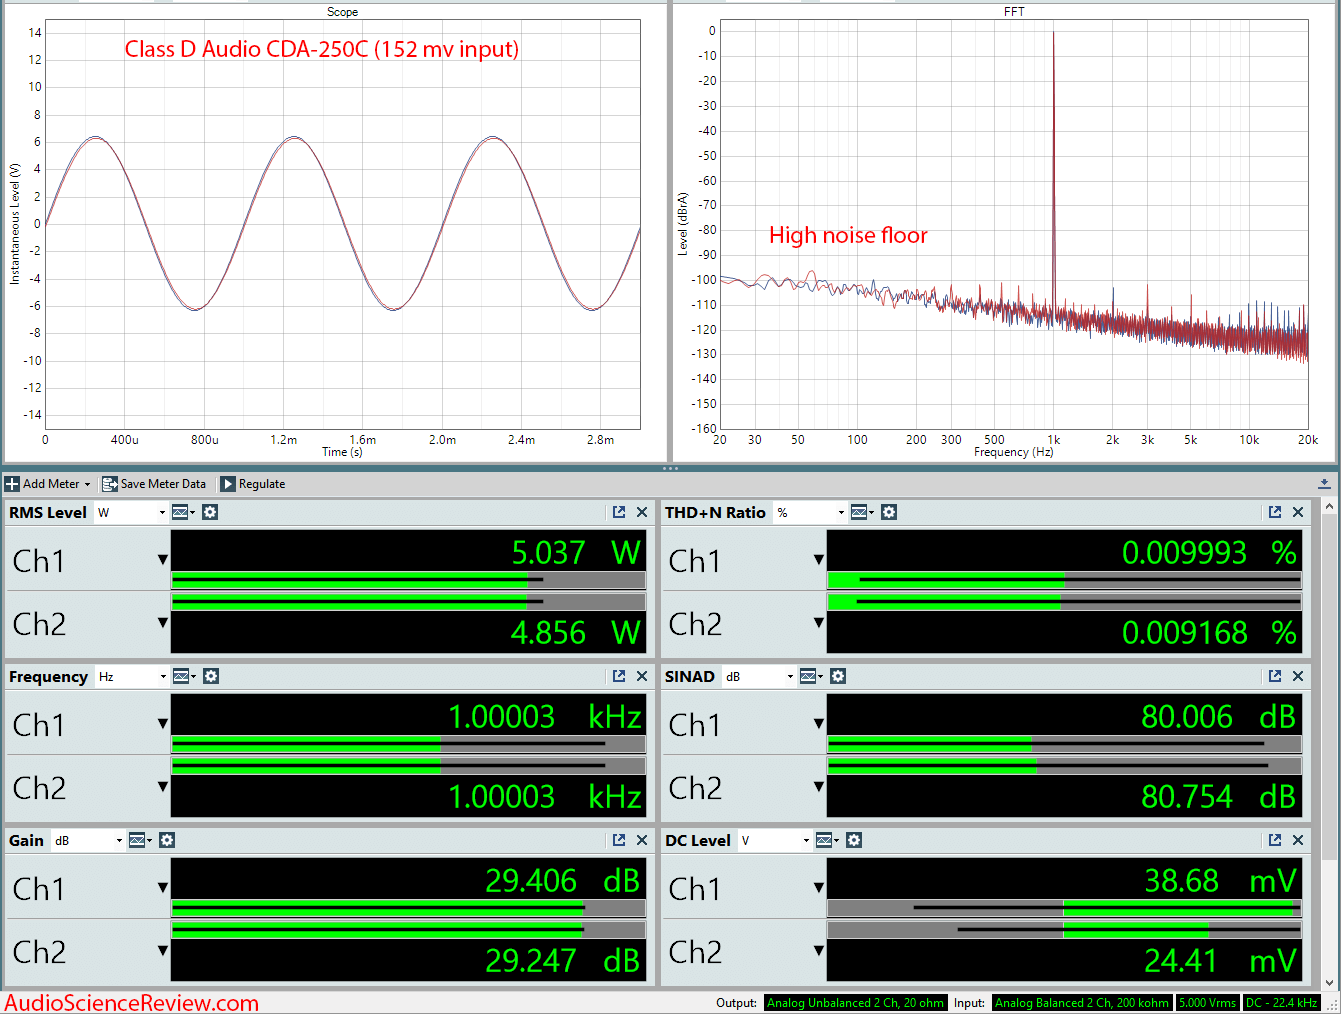Open the Frequency unit dropdown showing Hz
This screenshot has width=1341, height=1014.
[x=132, y=676]
